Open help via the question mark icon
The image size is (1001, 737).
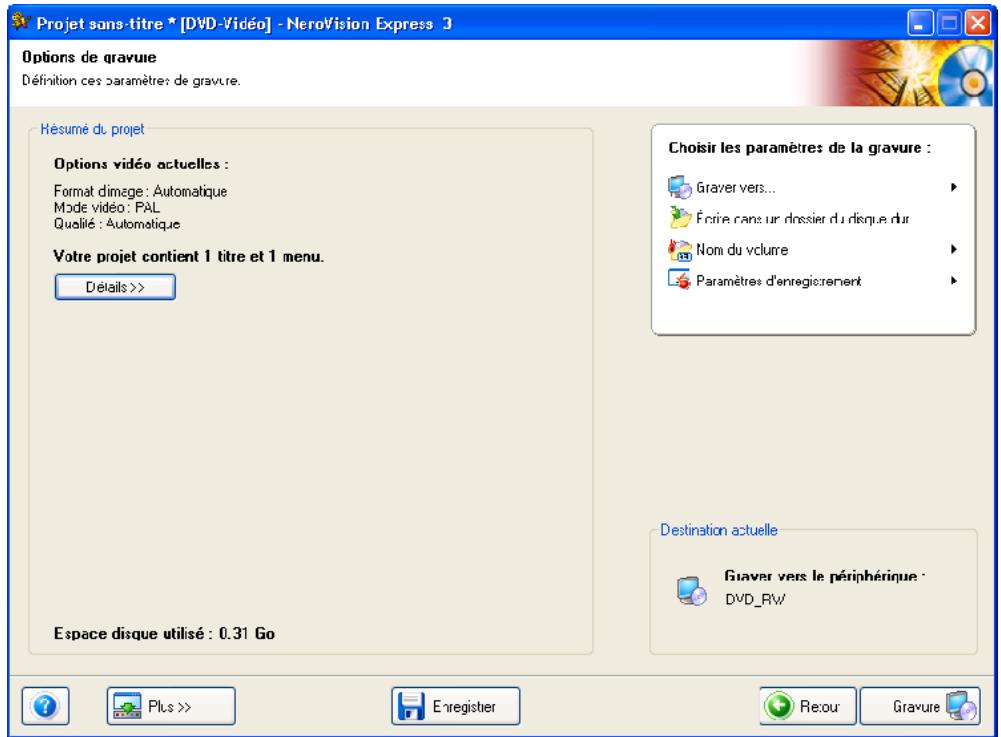(x=45, y=706)
